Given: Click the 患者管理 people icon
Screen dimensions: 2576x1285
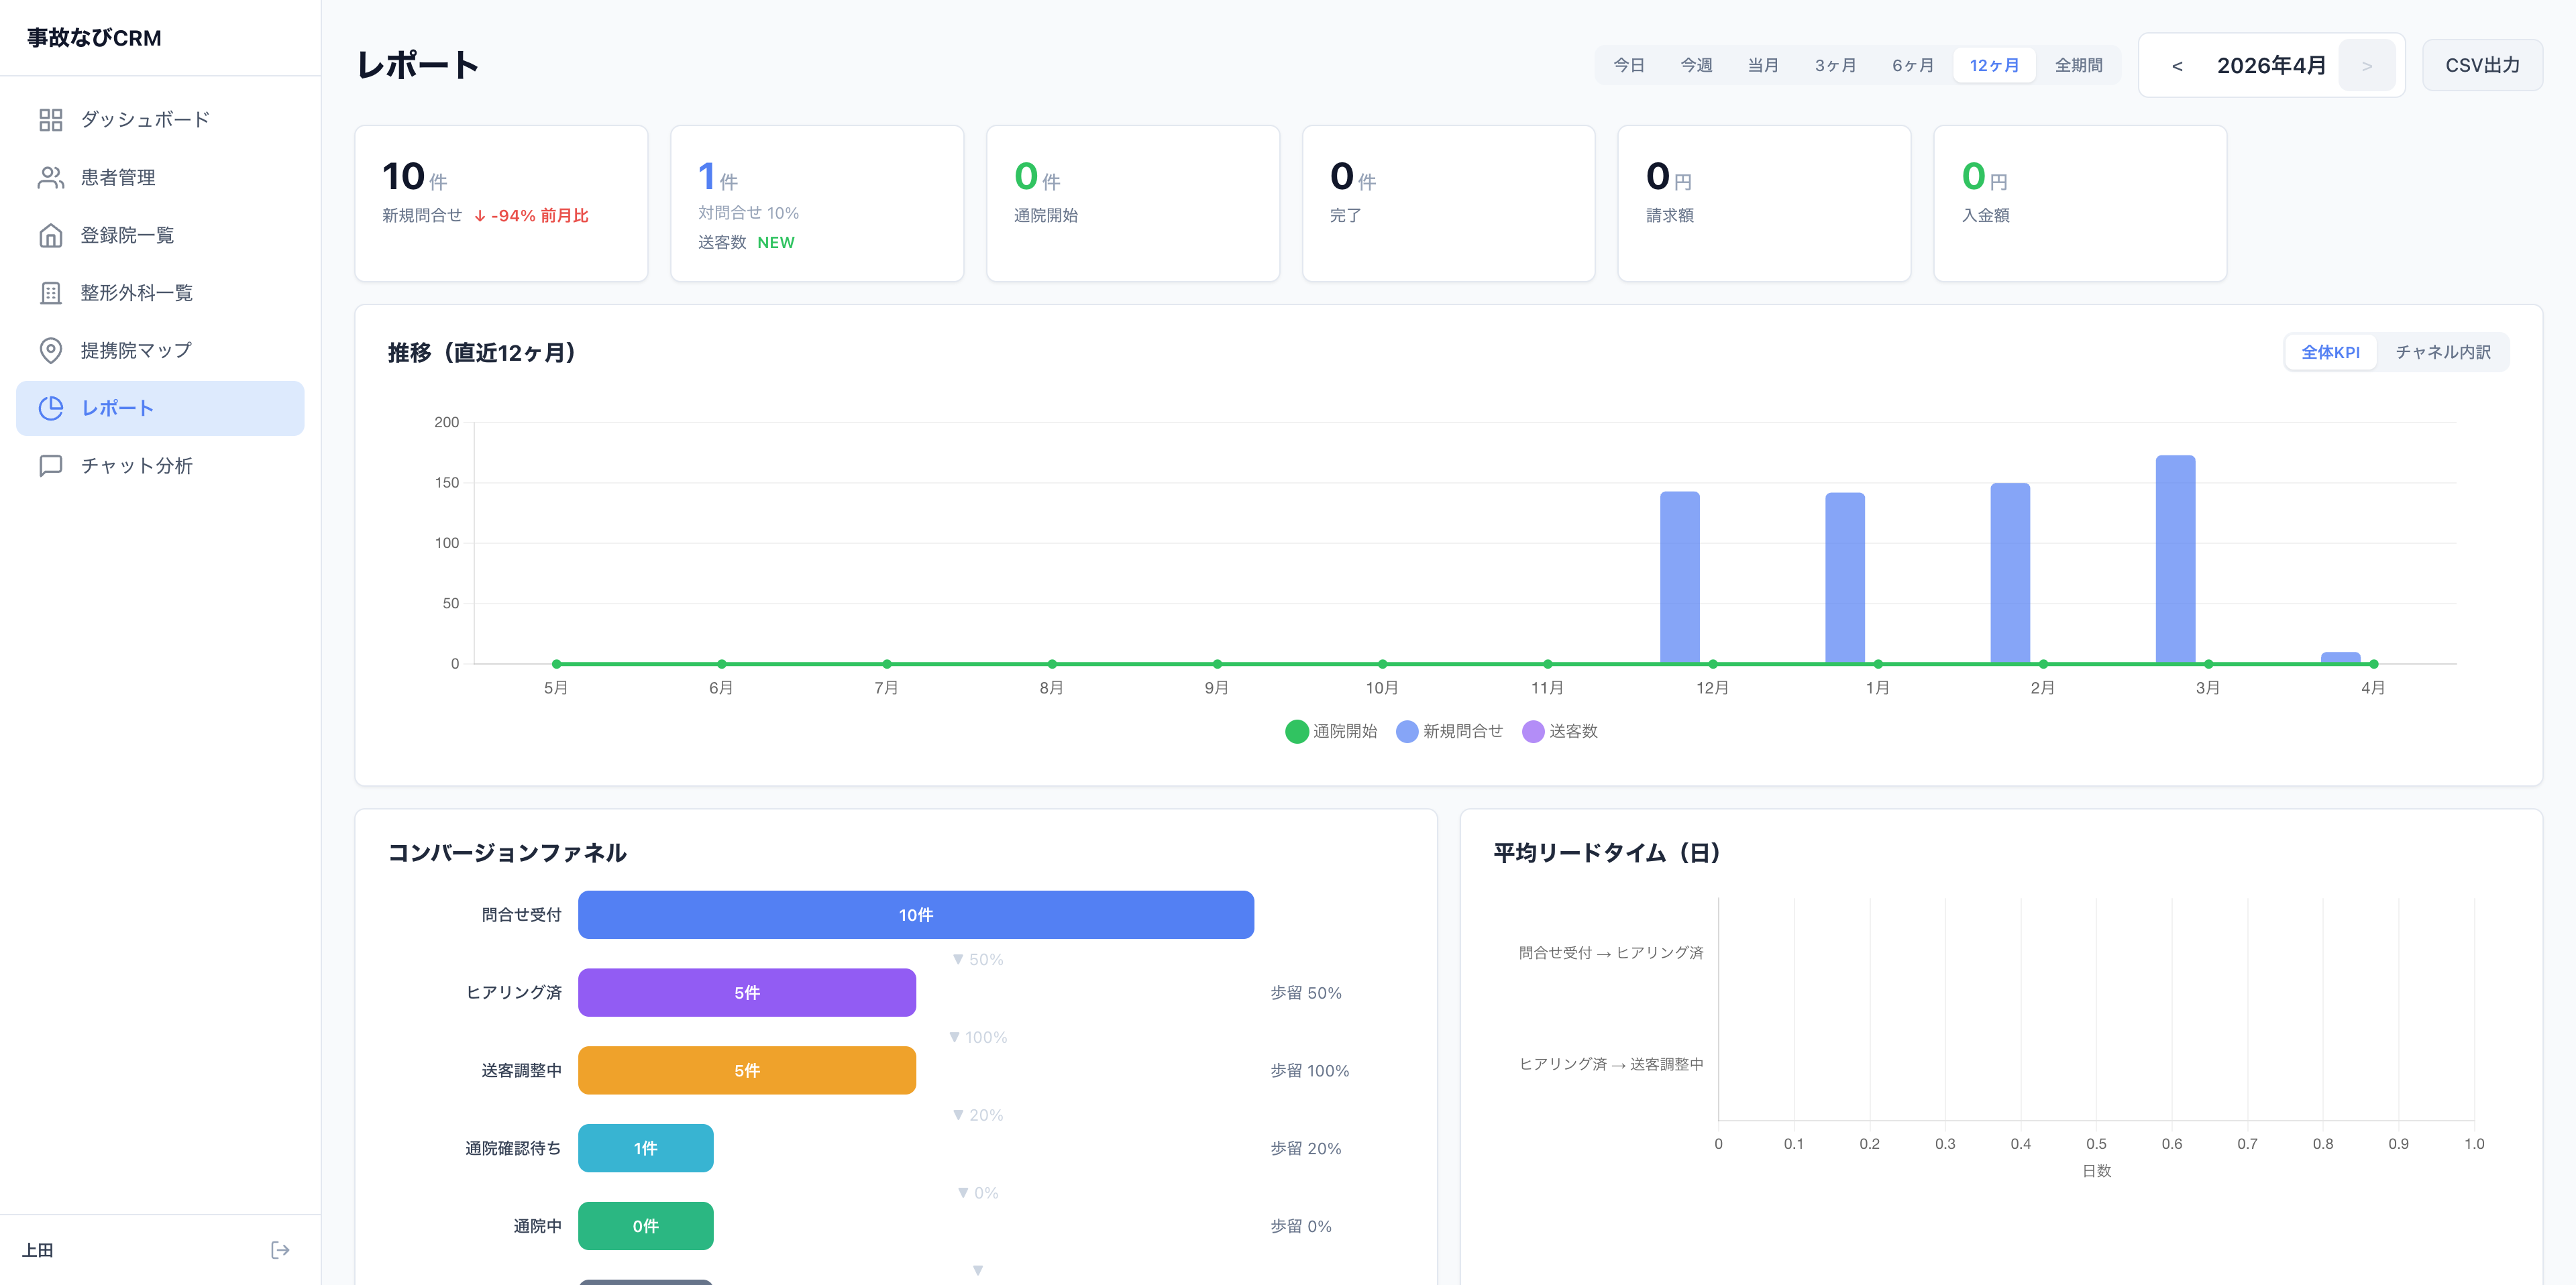Looking at the screenshot, I should (50, 178).
